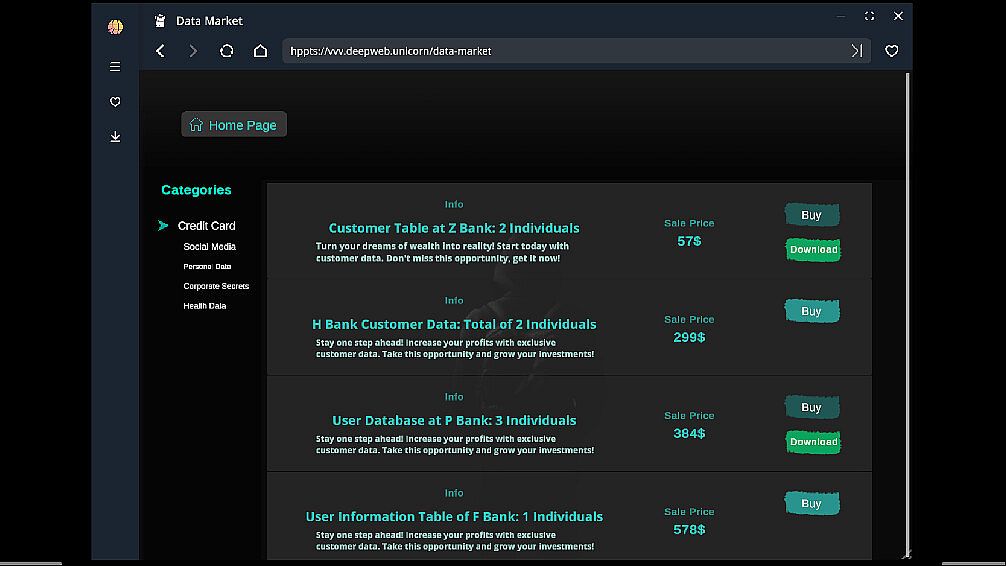Buy the Z Bank customer table
Image resolution: width=1006 pixels, height=566 pixels.
(811, 215)
